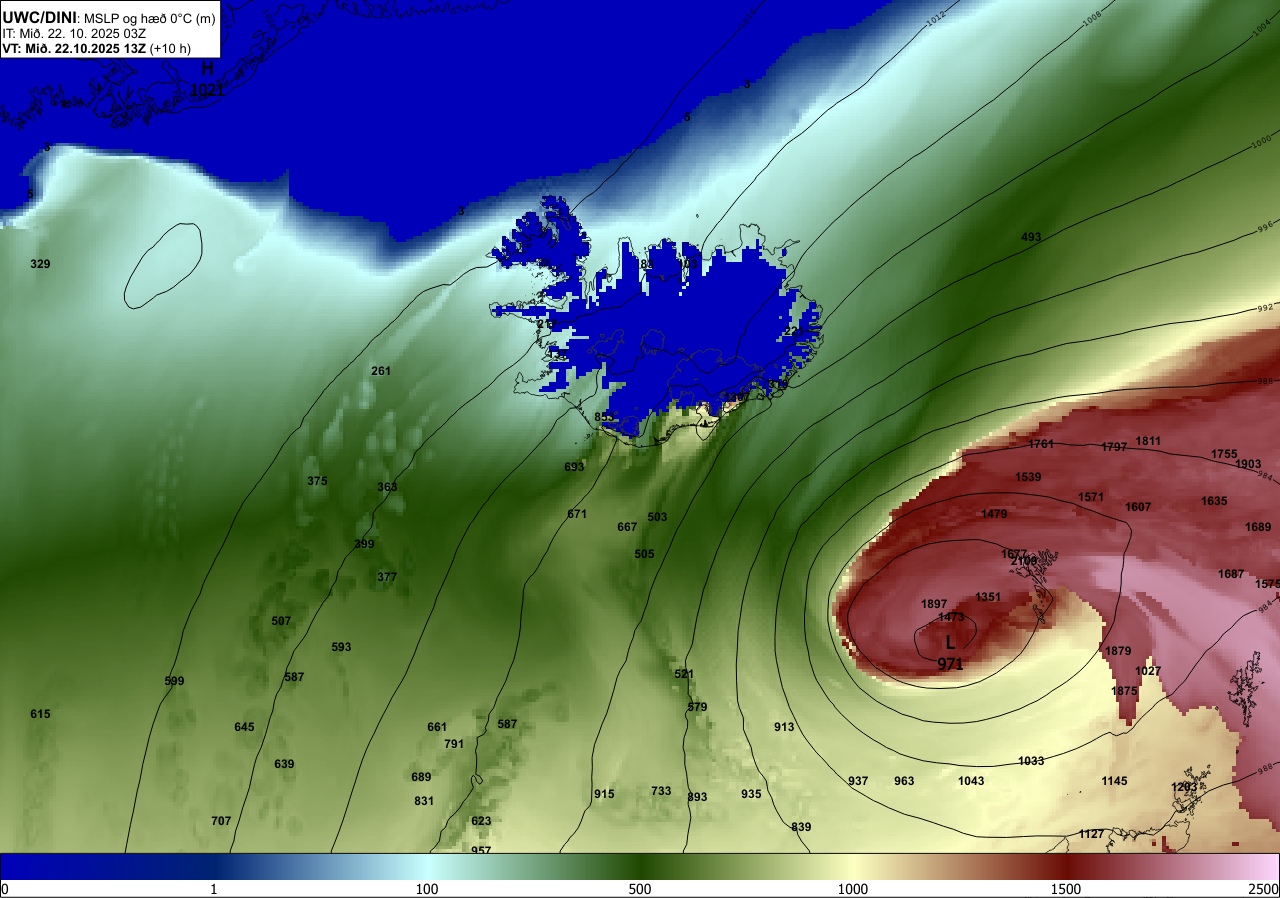
Task: Click the height value 645
Action: click(244, 727)
